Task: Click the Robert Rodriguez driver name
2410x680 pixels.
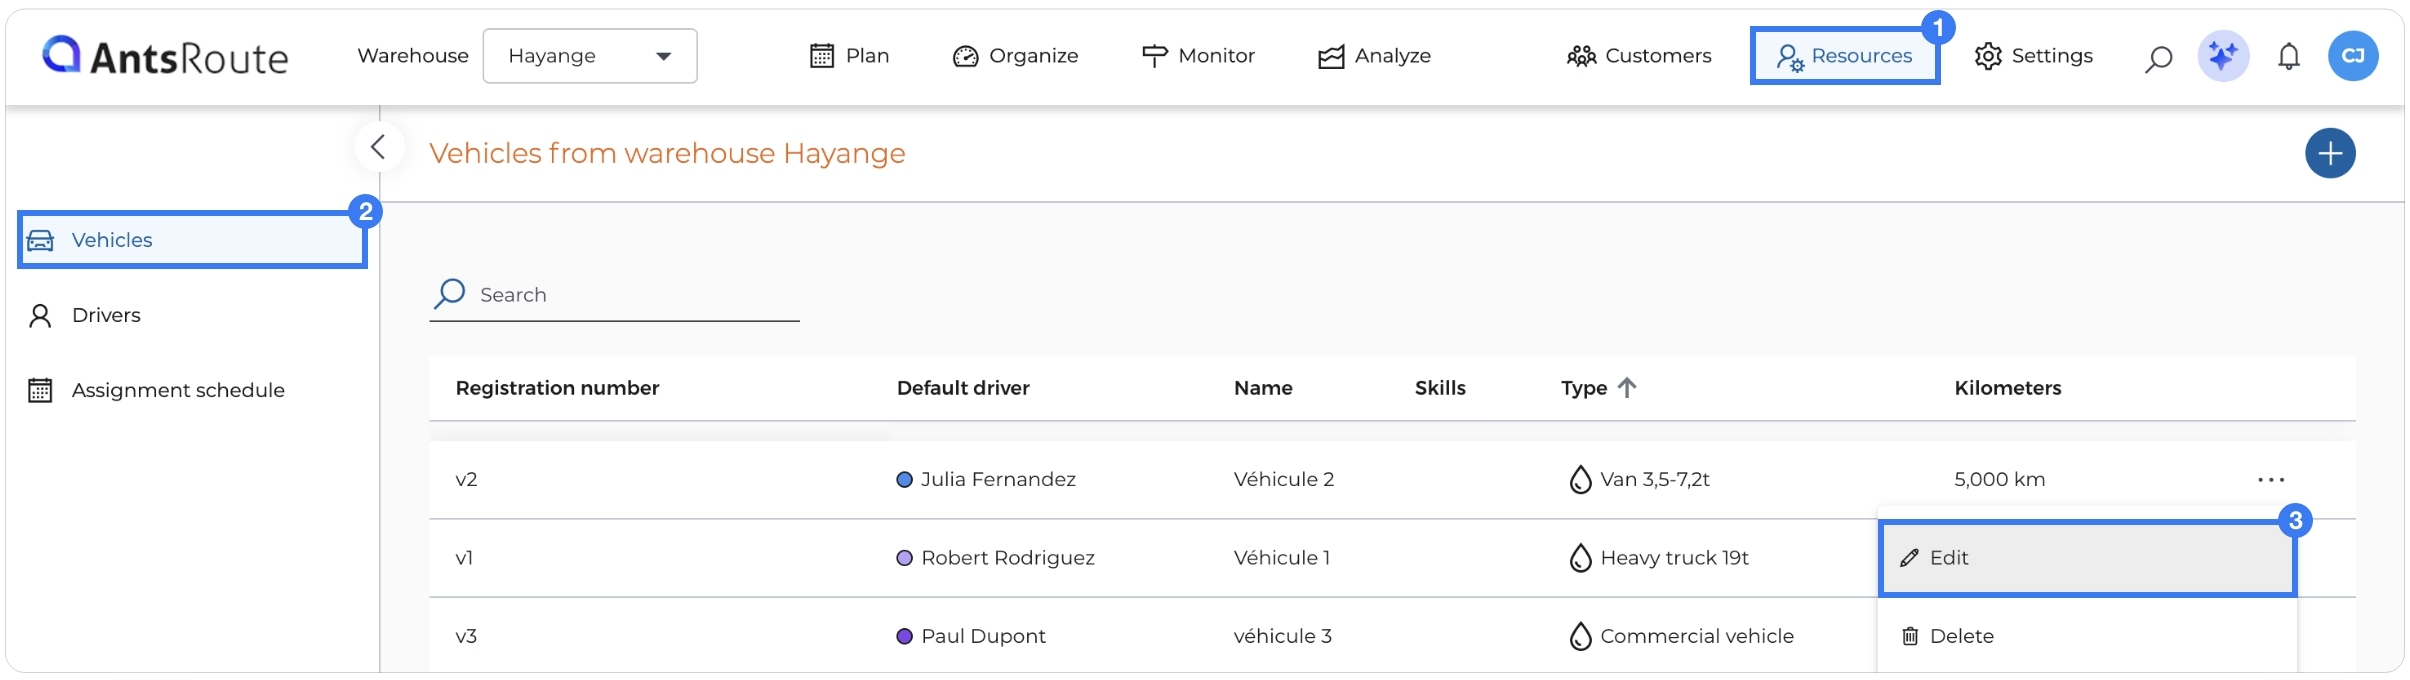Action: point(1008,558)
